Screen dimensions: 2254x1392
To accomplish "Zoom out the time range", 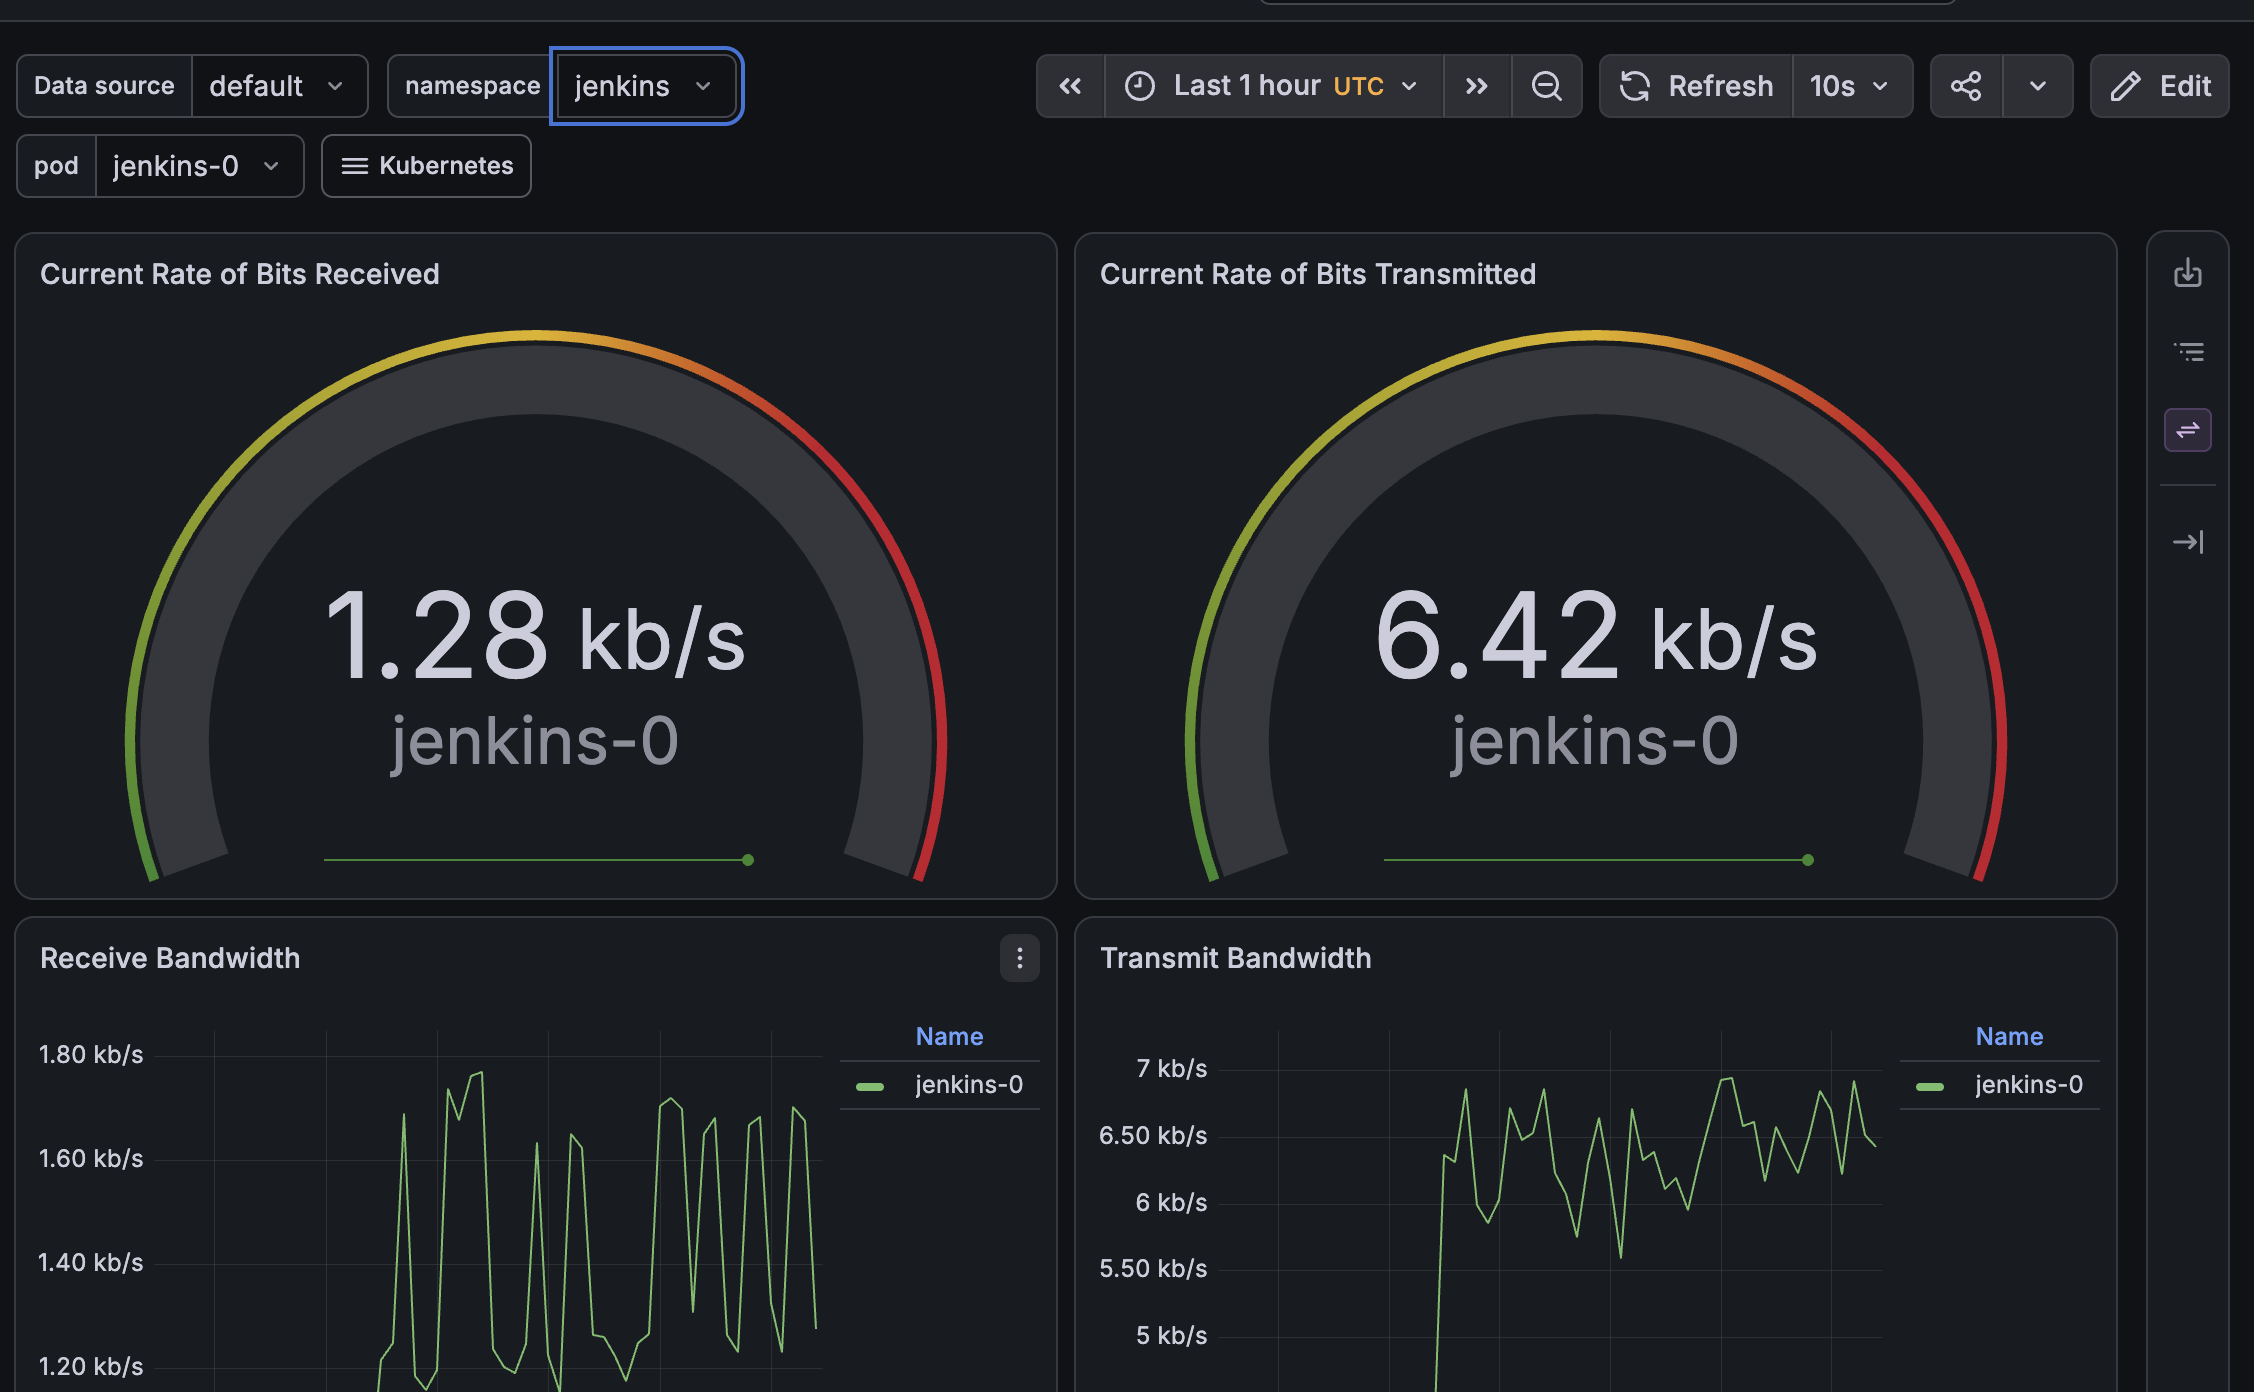I will (x=1547, y=86).
